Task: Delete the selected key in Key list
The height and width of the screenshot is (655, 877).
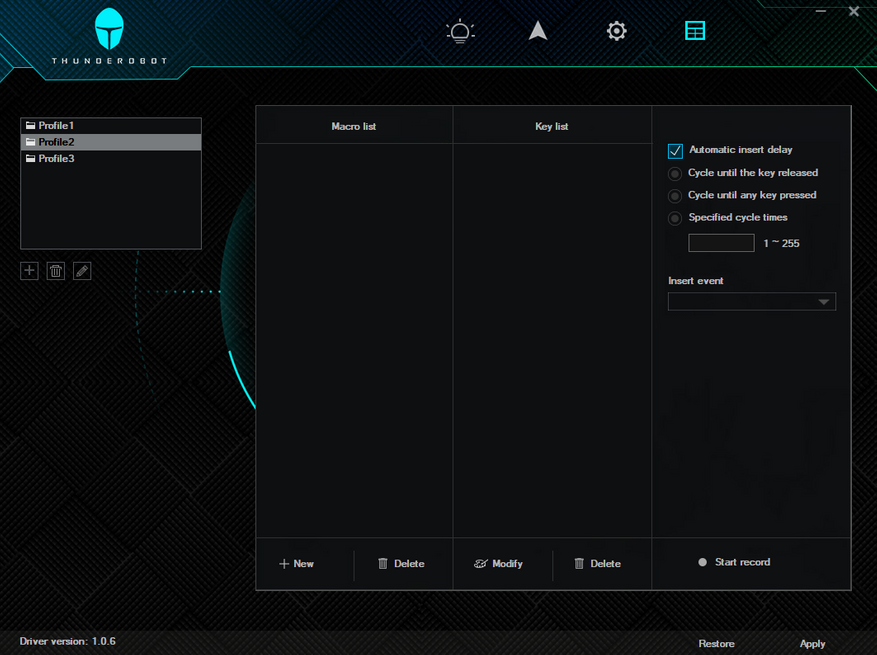Action: 597,564
